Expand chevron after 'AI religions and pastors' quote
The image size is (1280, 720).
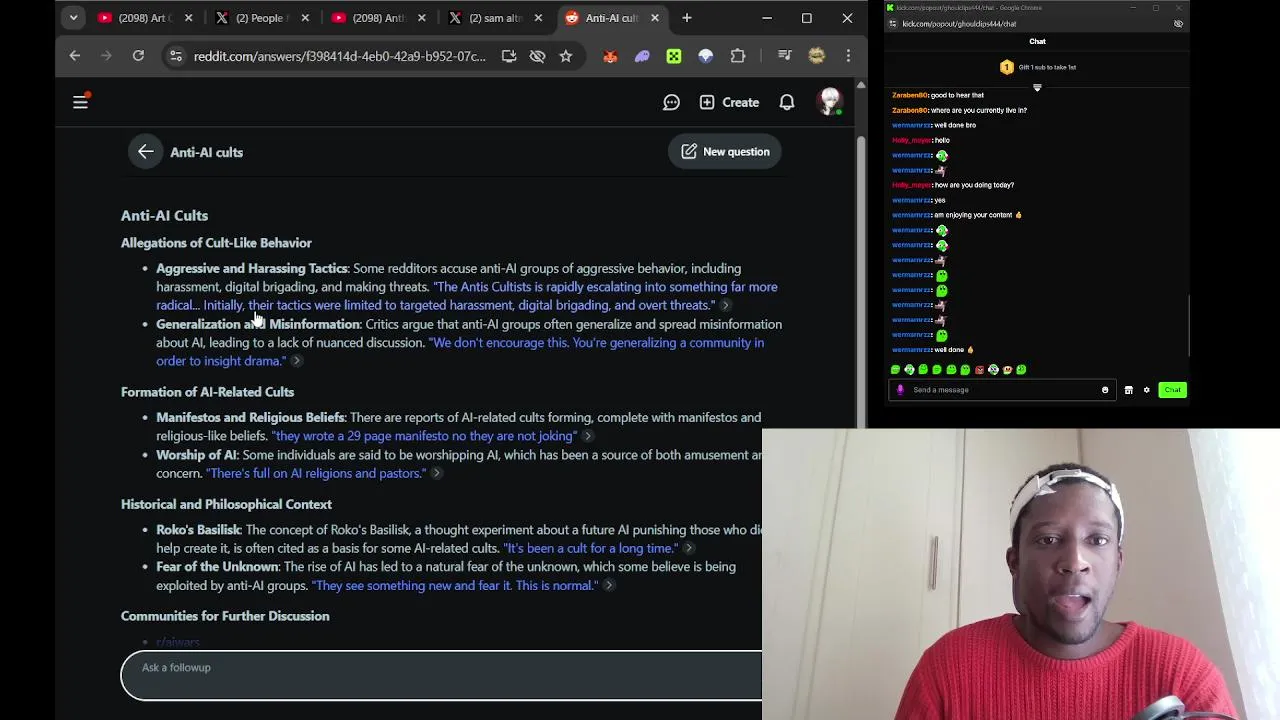436,473
